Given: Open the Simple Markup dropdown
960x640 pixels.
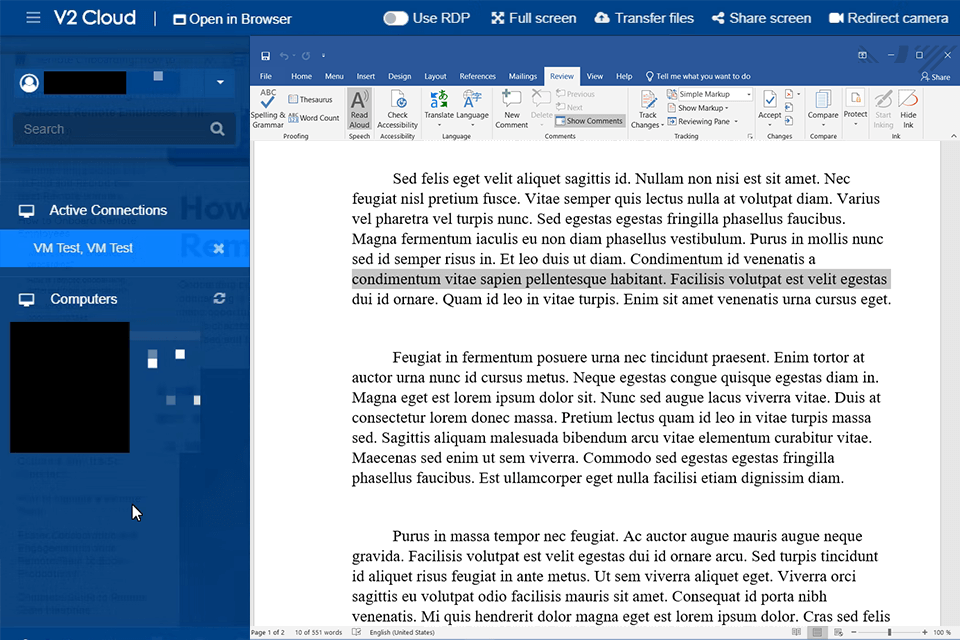Looking at the screenshot, I should 704,94.
